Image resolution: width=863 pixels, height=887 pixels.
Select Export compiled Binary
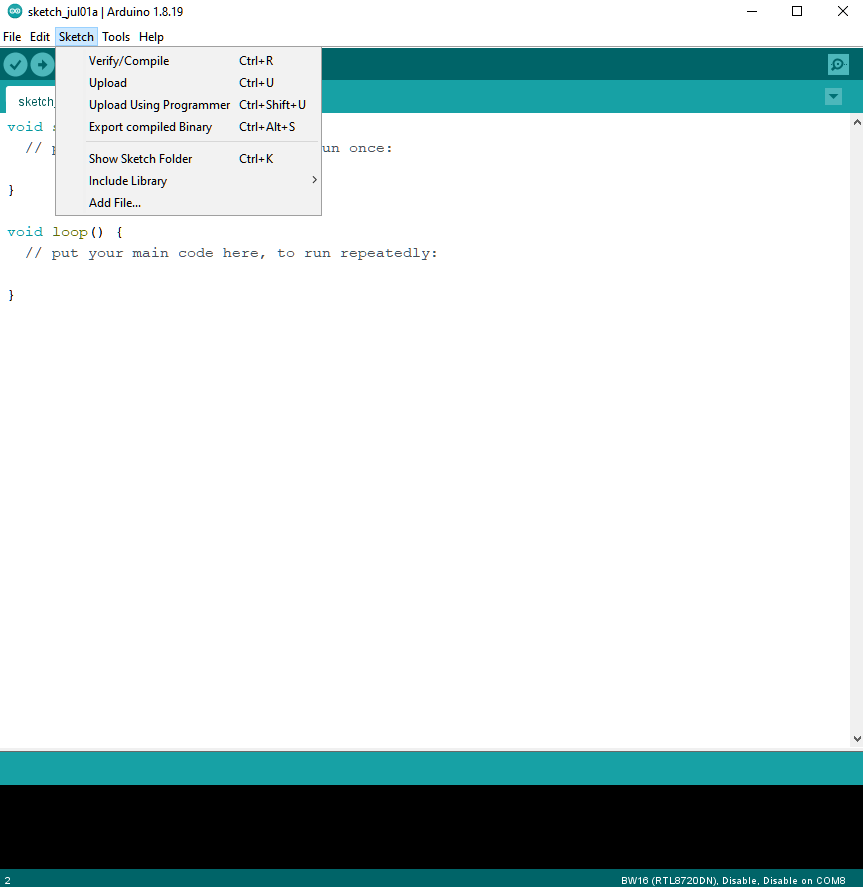188,127
